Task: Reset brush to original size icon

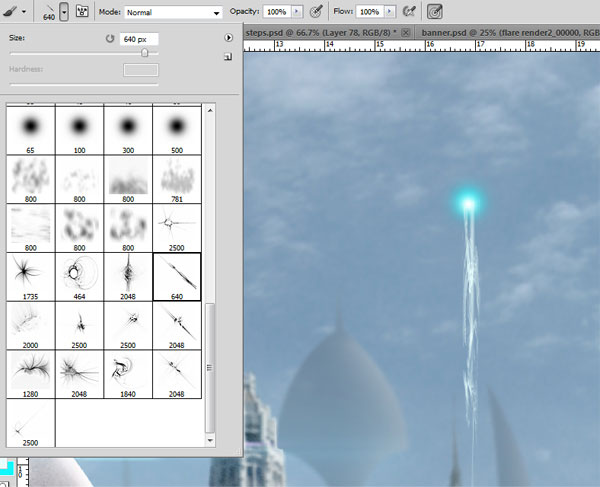Action: pos(110,39)
